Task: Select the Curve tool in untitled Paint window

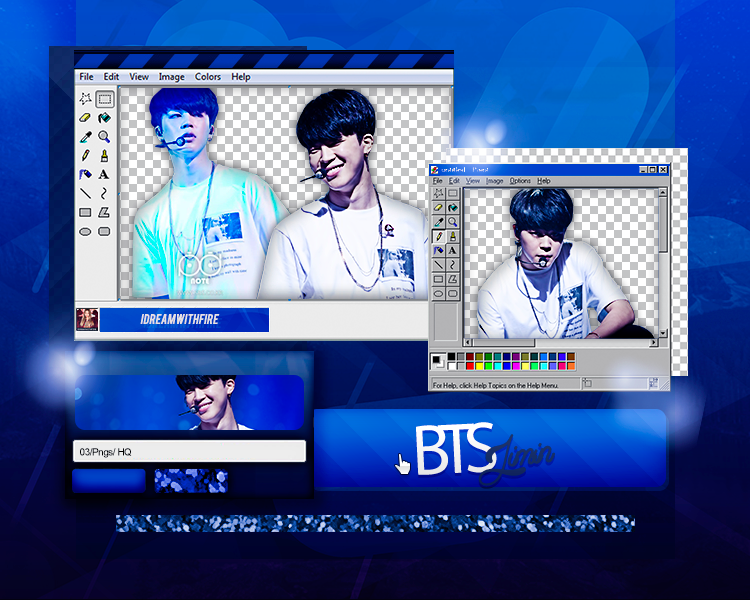Action: (452, 265)
